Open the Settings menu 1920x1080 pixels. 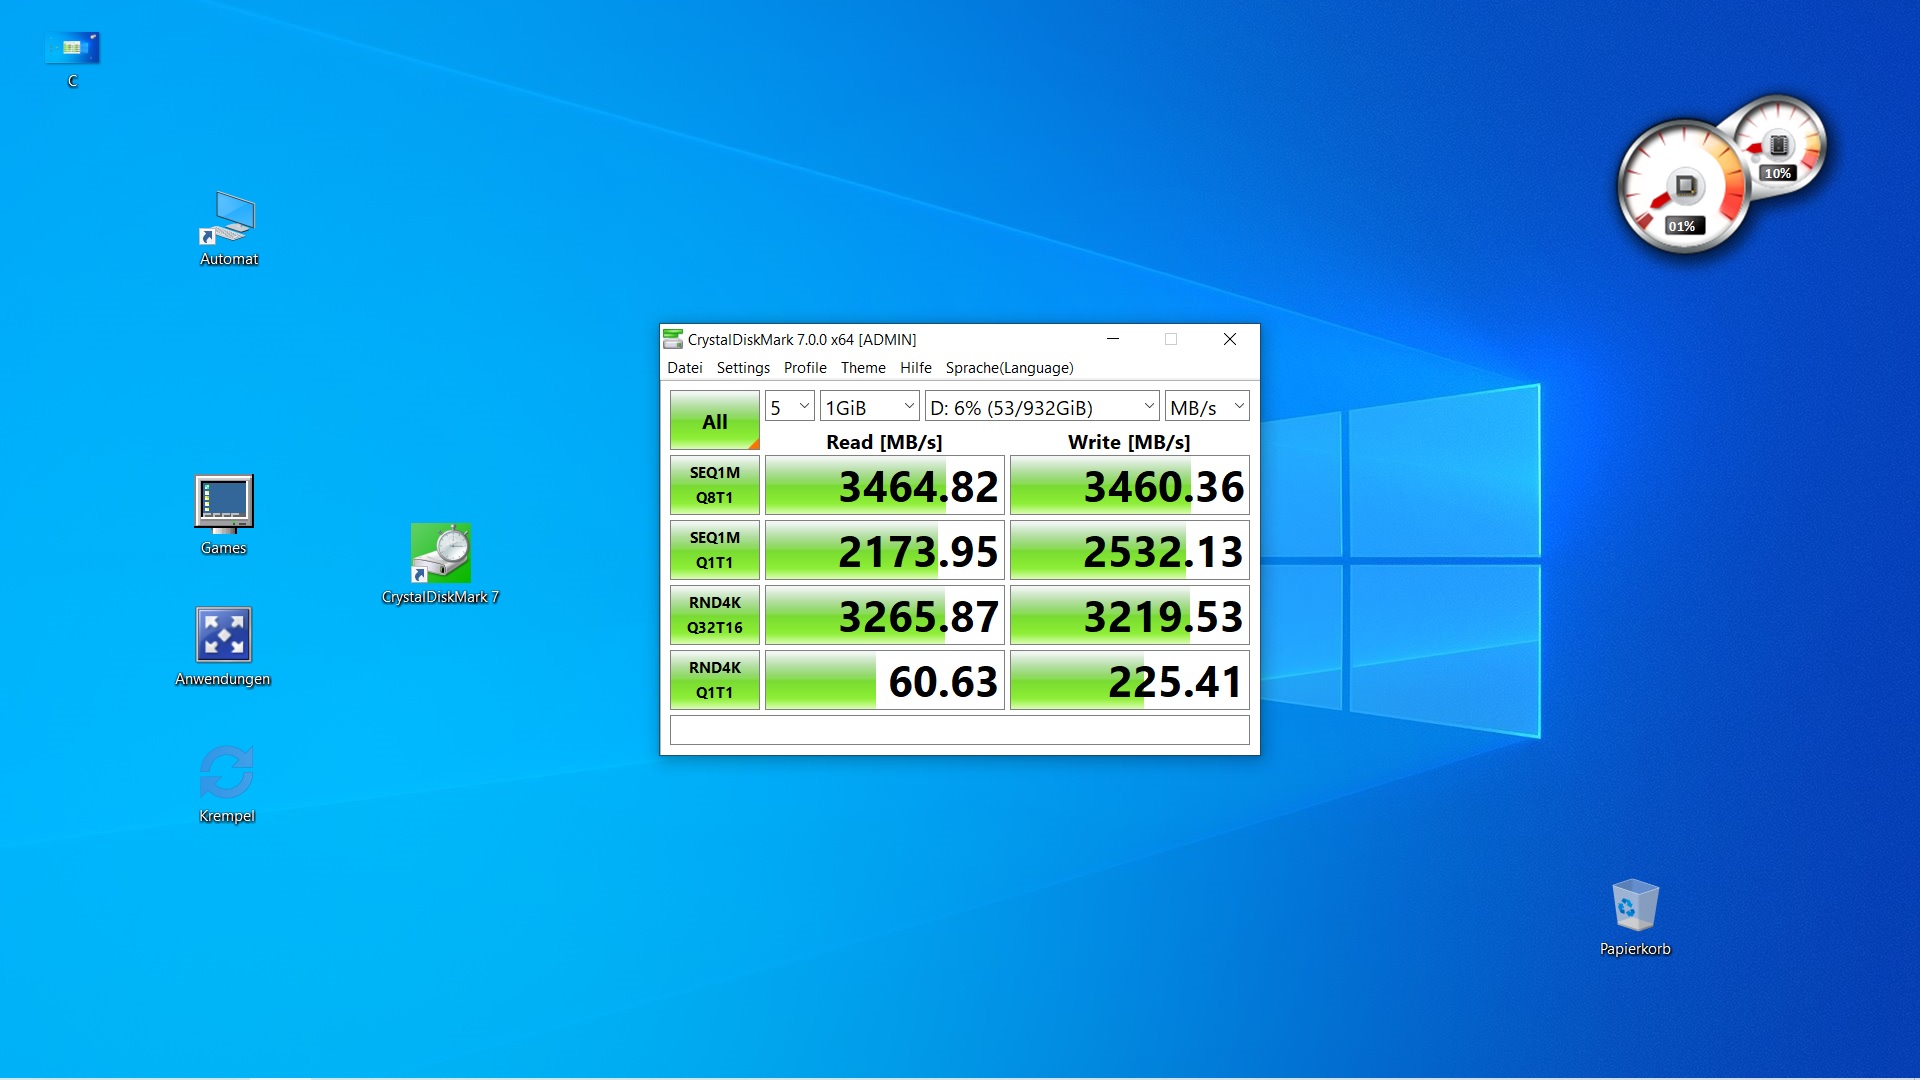coord(743,368)
